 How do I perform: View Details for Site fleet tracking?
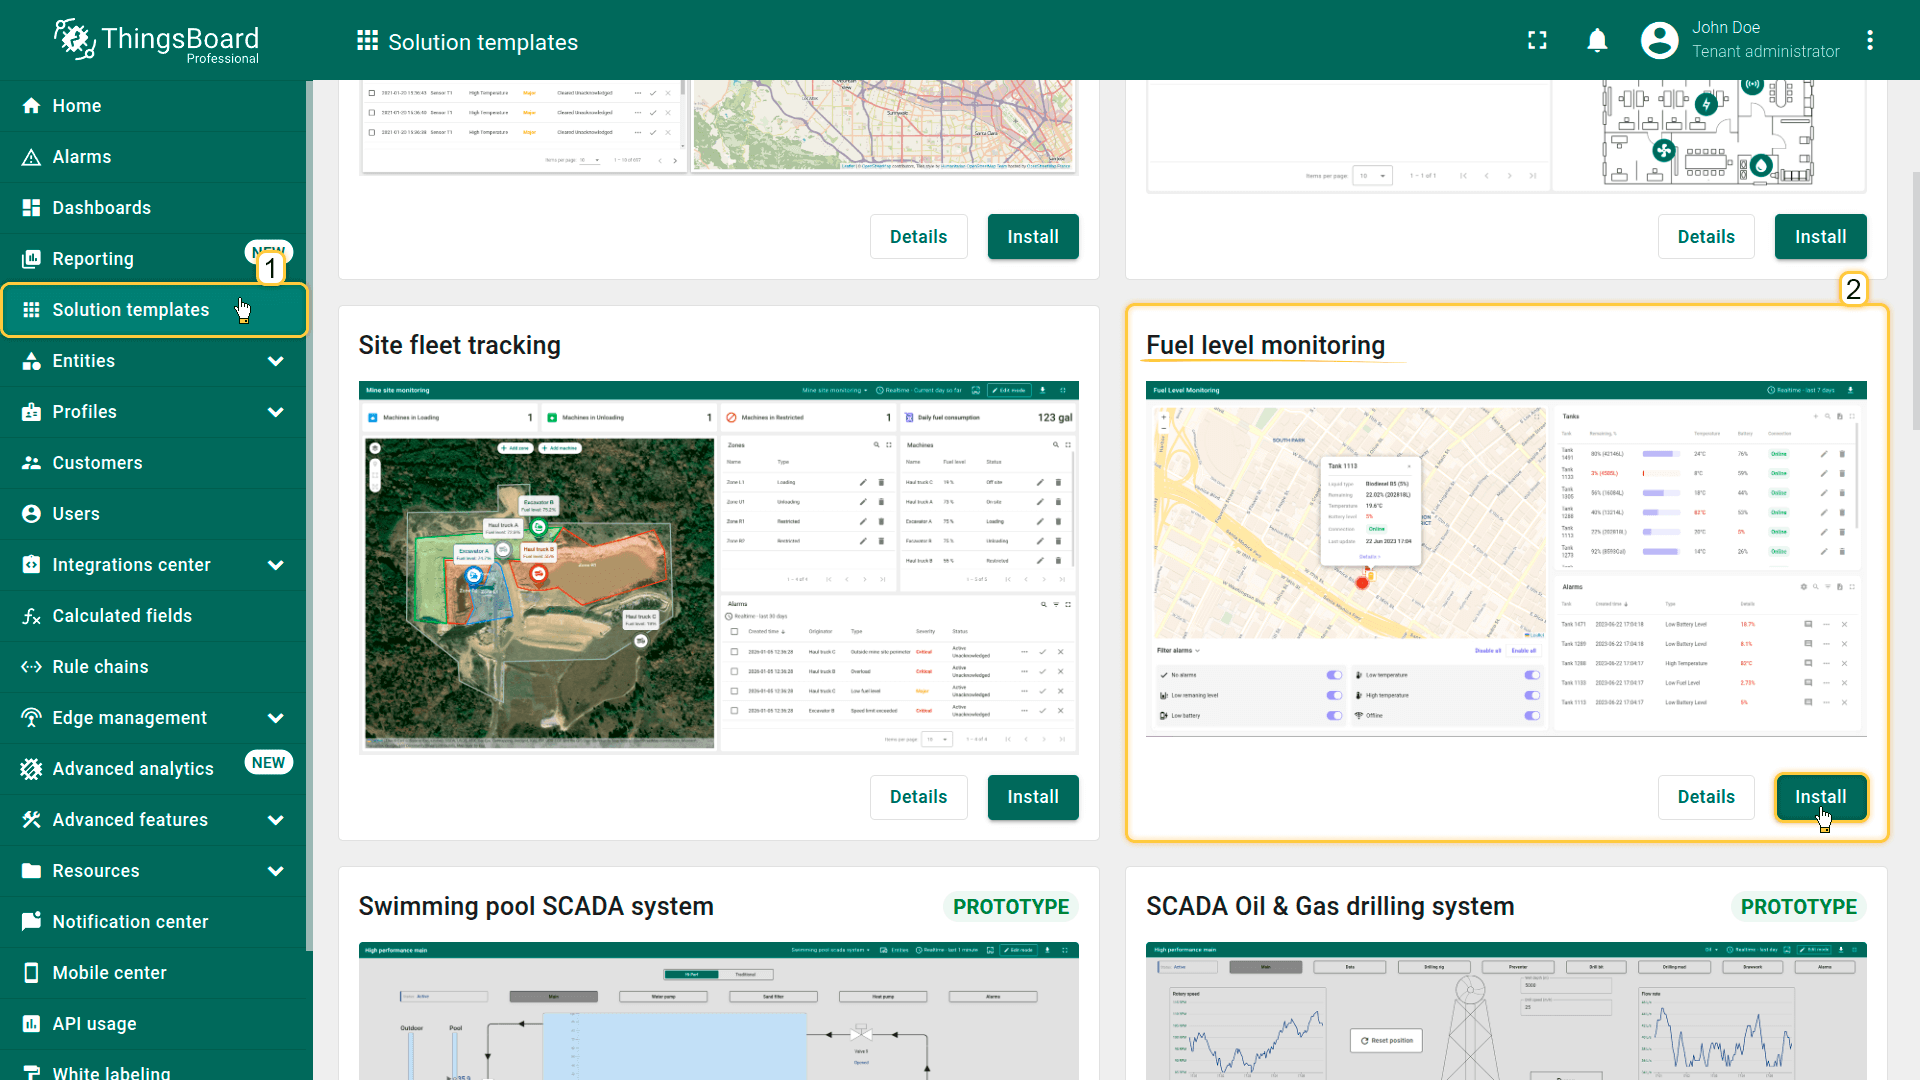click(x=918, y=797)
